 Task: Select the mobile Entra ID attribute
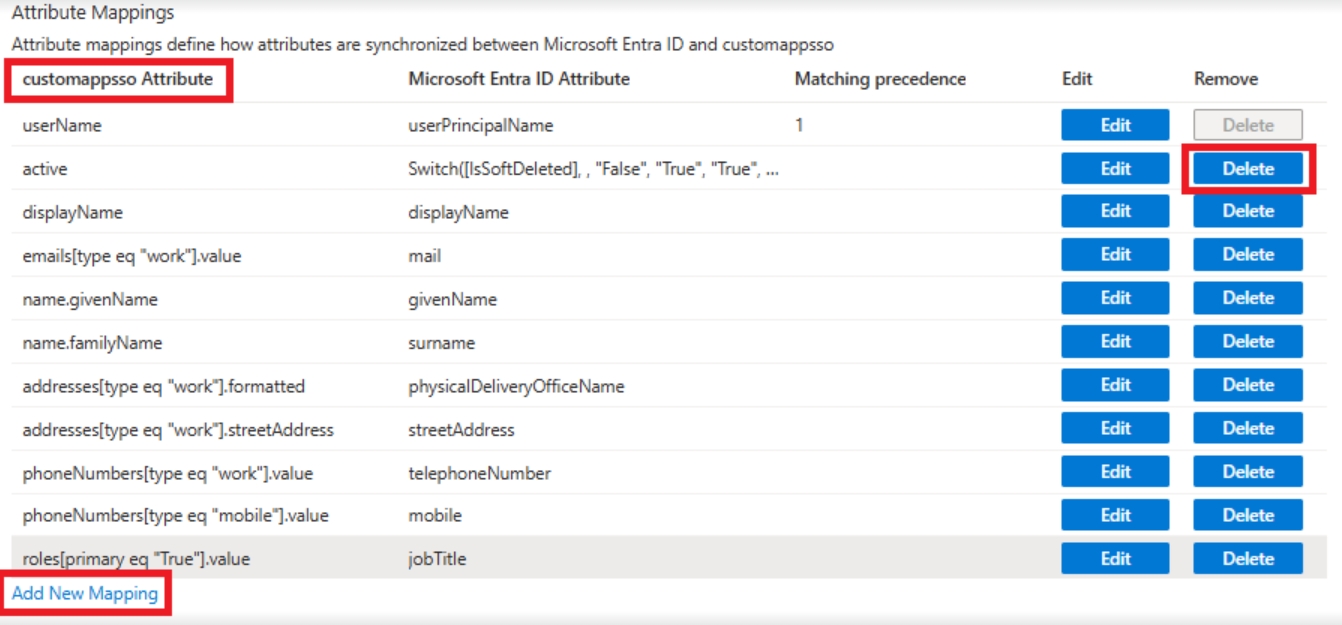pos(435,516)
